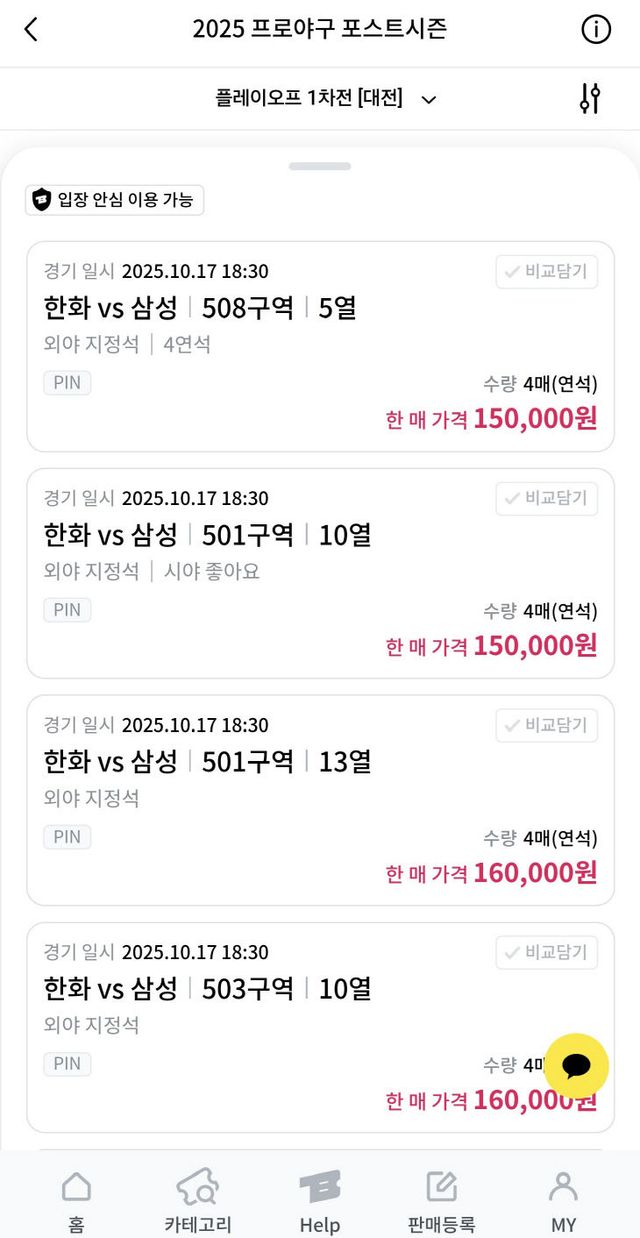Go to the 홈 home icon
Image resolution: width=640 pixels, height=1238 pixels.
click(77, 1196)
